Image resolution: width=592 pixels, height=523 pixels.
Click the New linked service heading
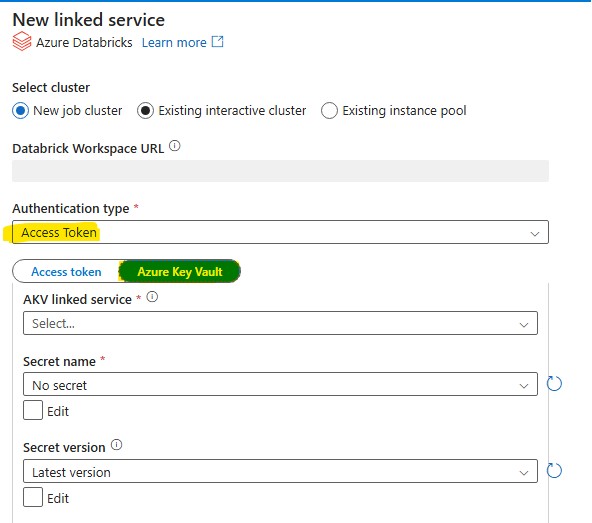(x=89, y=20)
